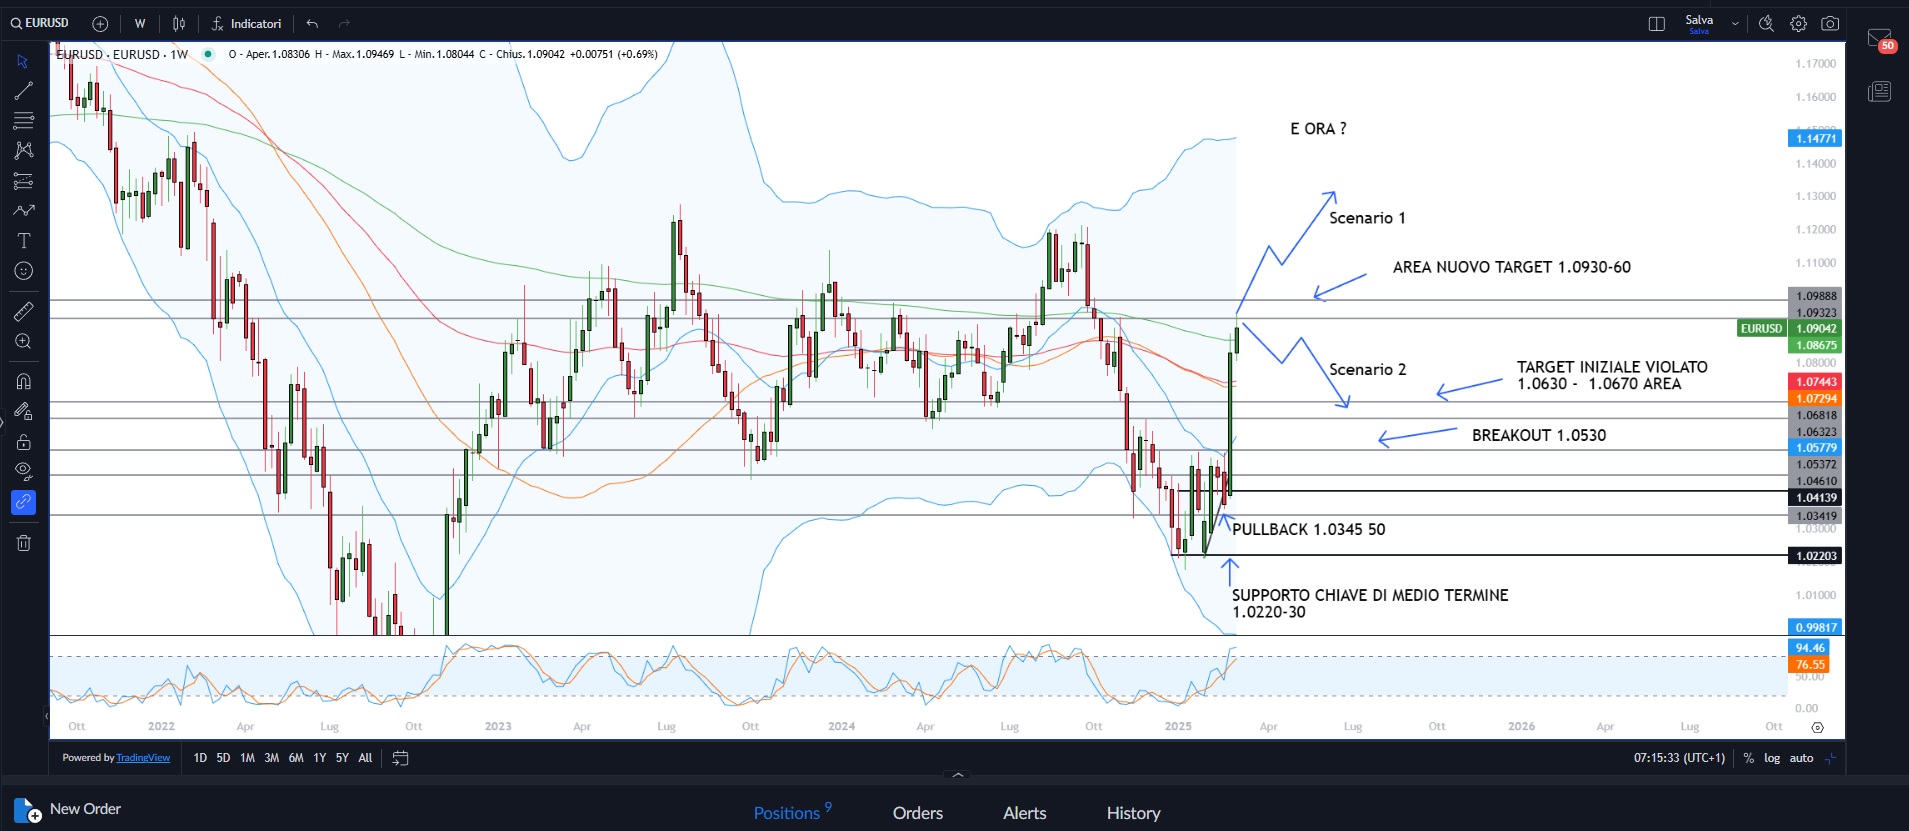Select the trend line drawing tool
The width and height of the screenshot is (1909, 831).
pos(23,91)
